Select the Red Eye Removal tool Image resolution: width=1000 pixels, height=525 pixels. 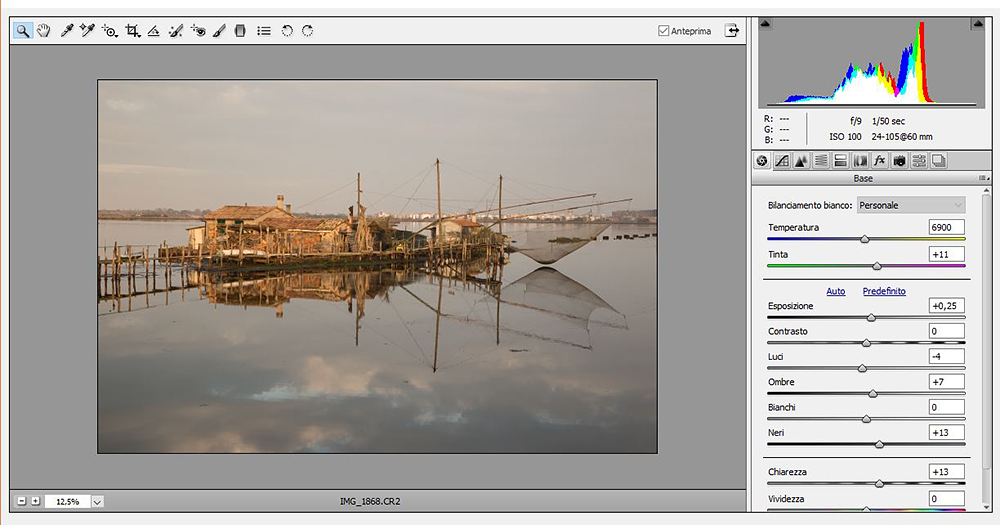point(198,31)
